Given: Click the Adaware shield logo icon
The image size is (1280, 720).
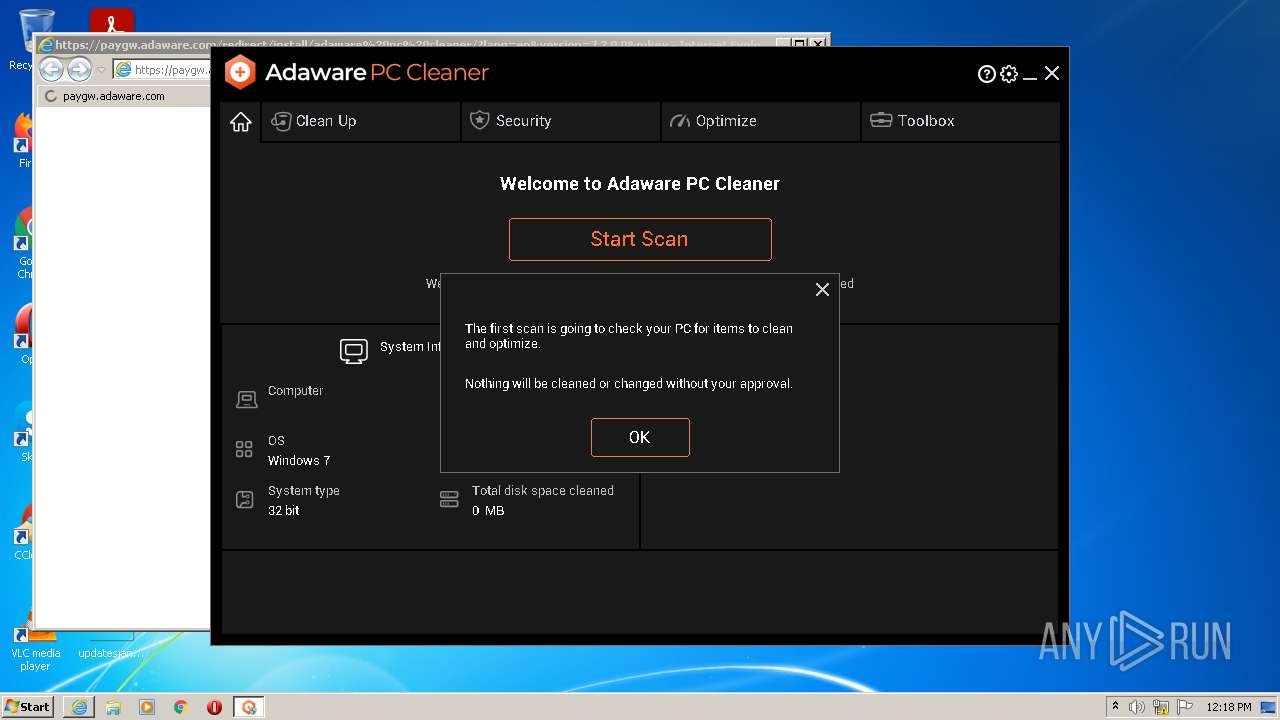Looking at the screenshot, I should pyautogui.click(x=240, y=72).
